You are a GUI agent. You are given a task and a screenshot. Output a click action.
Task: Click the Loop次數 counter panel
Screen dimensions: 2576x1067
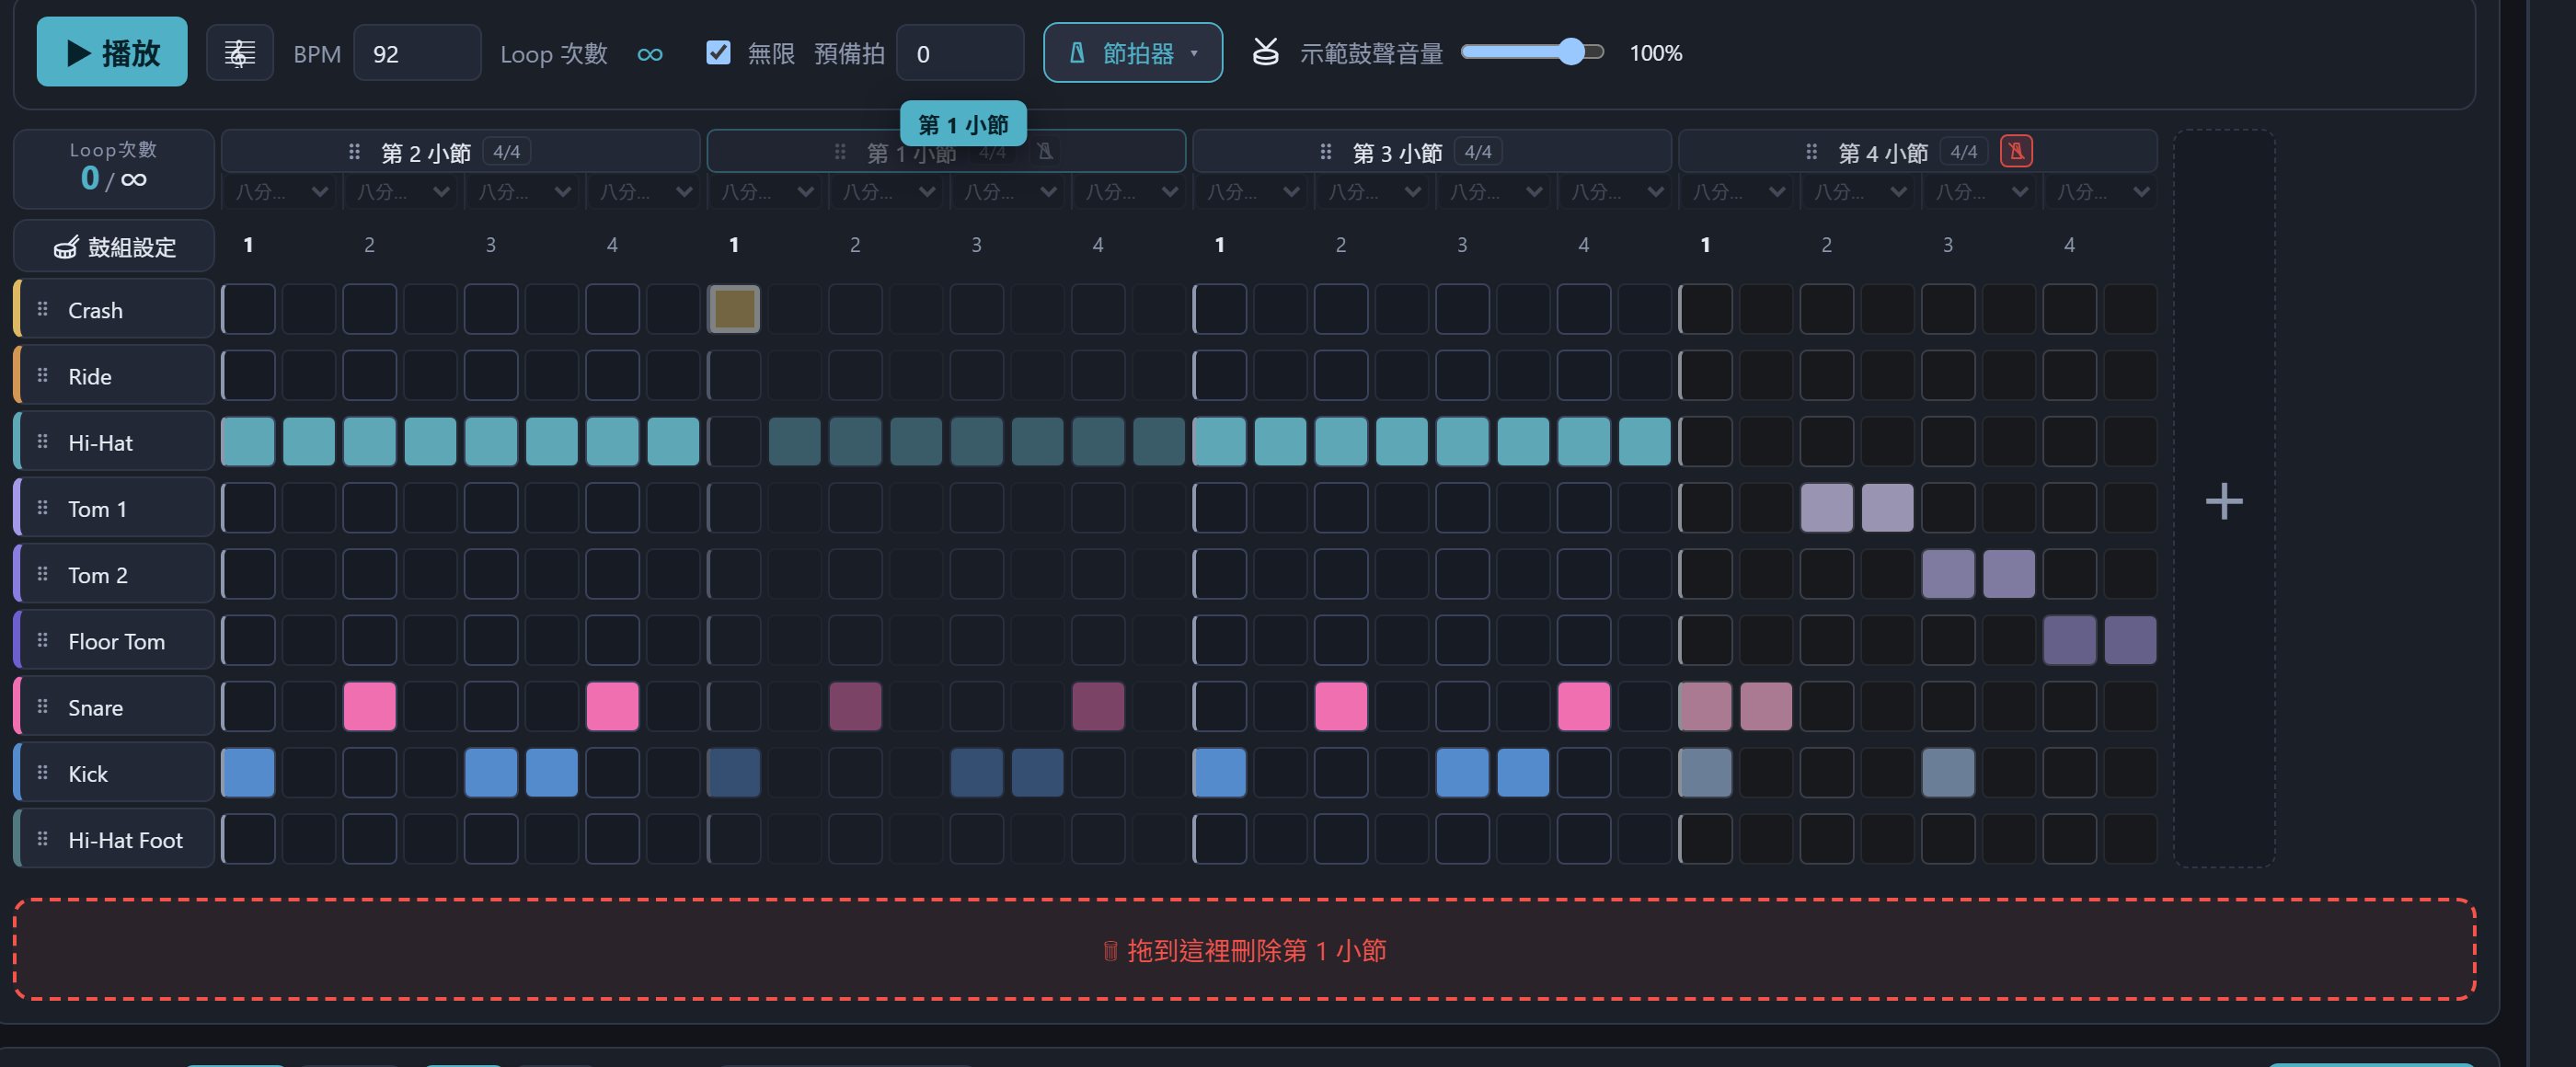(x=114, y=168)
